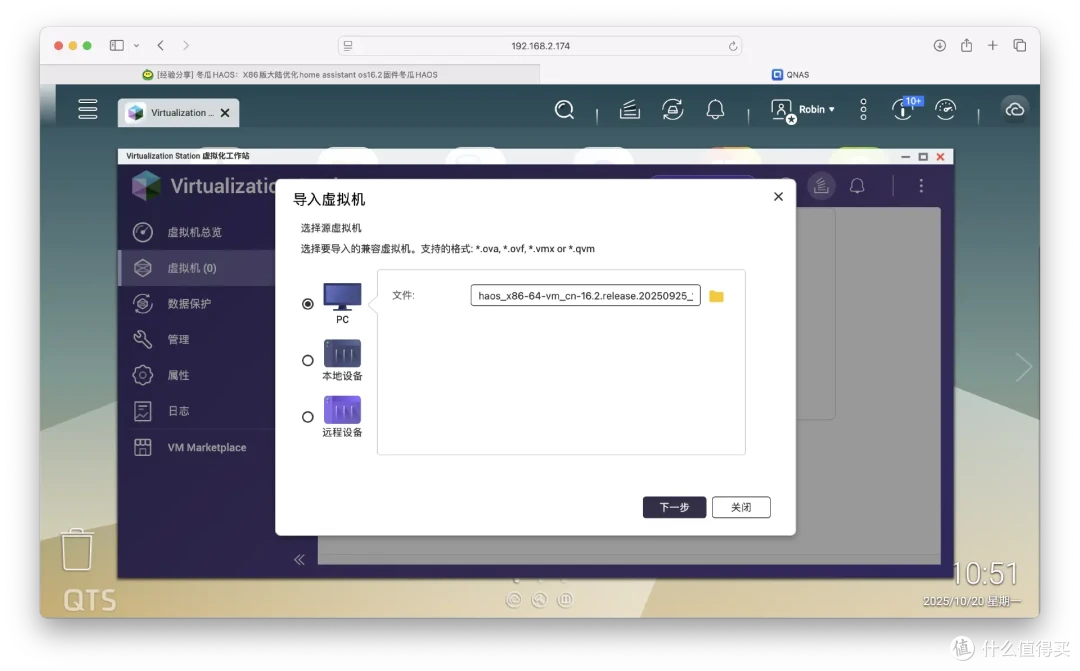1080x671 pixels.
Task: Open Virtualization Station three-dot menu
Action: 921,185
